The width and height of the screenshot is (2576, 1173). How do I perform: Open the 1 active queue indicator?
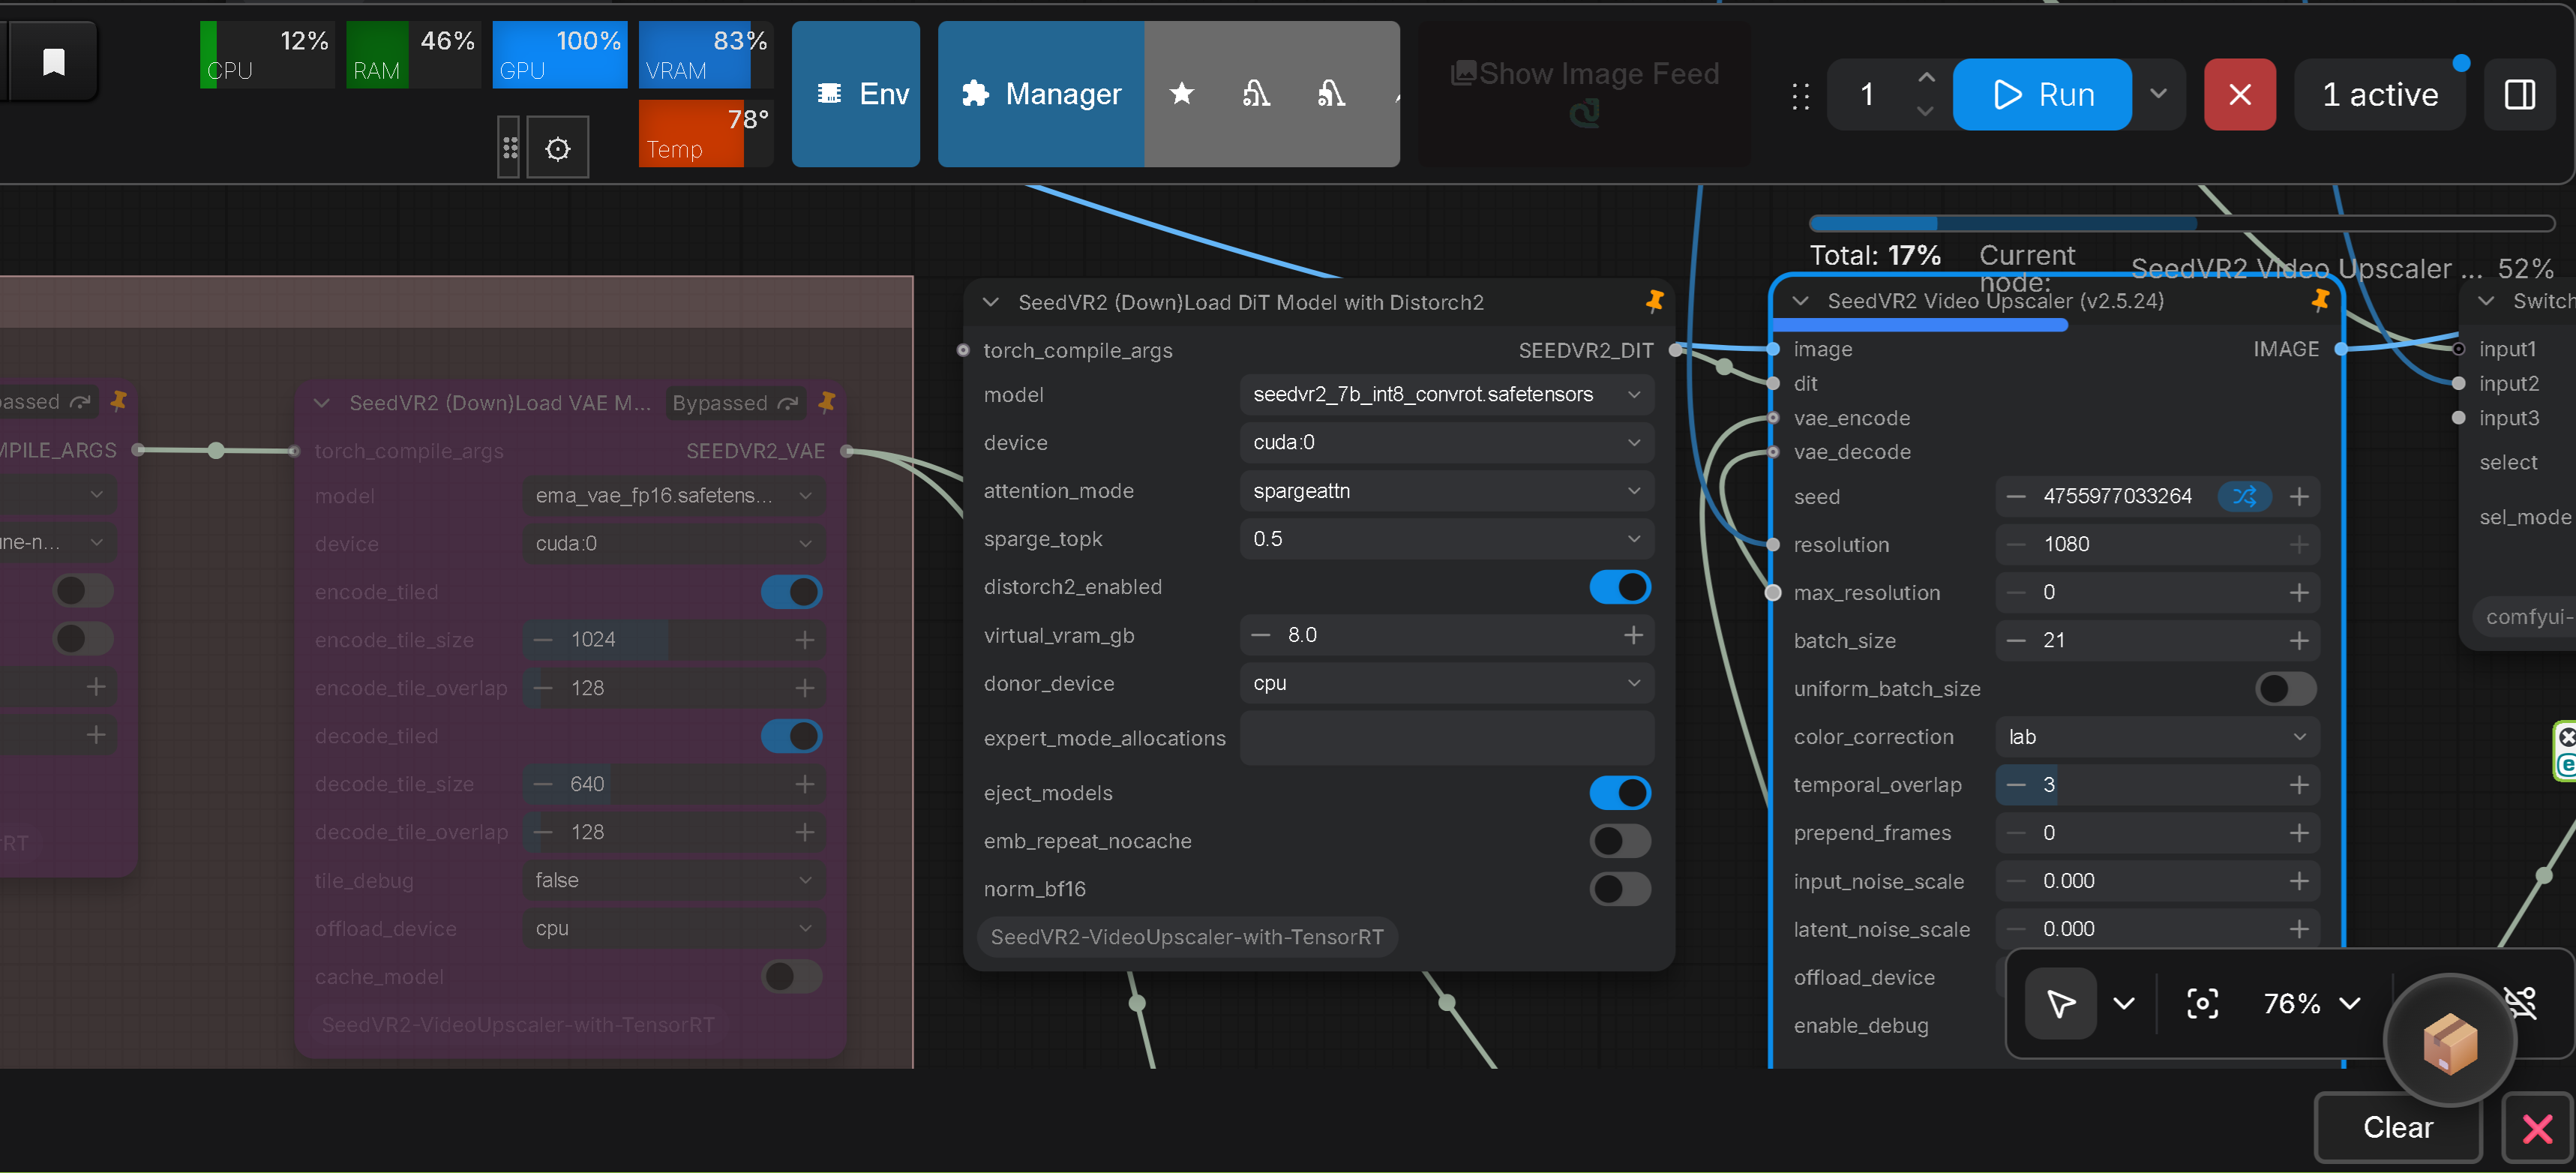[x=2380, y=94]
